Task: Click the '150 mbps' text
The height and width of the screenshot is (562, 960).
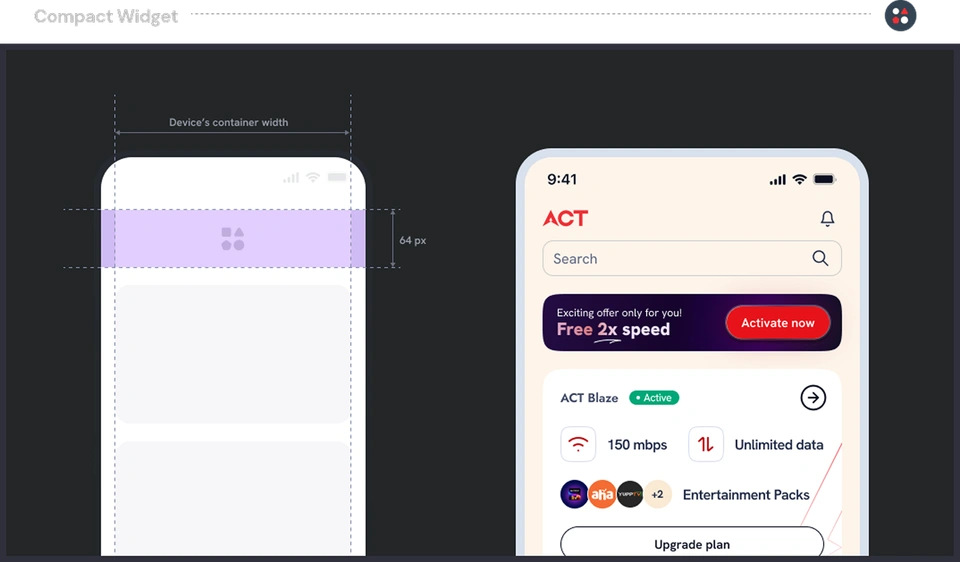Action: (x=637, y=445)
